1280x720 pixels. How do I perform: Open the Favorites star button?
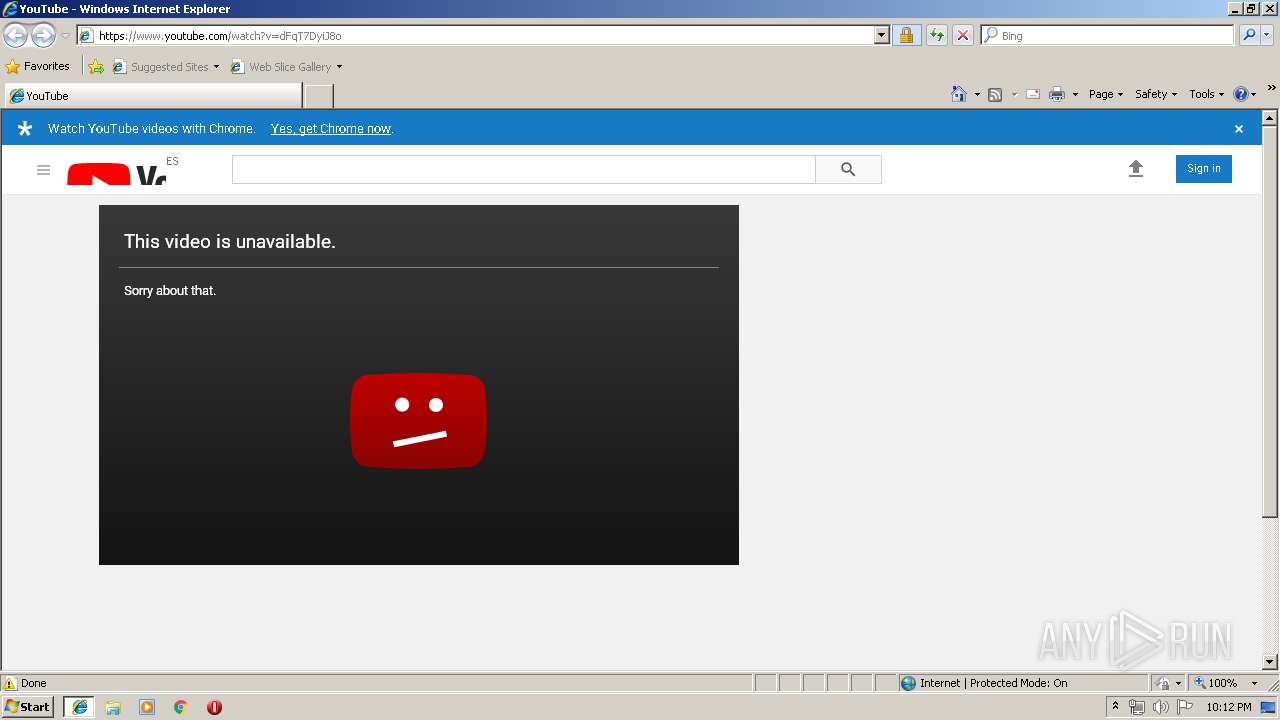tap(37, 67)
